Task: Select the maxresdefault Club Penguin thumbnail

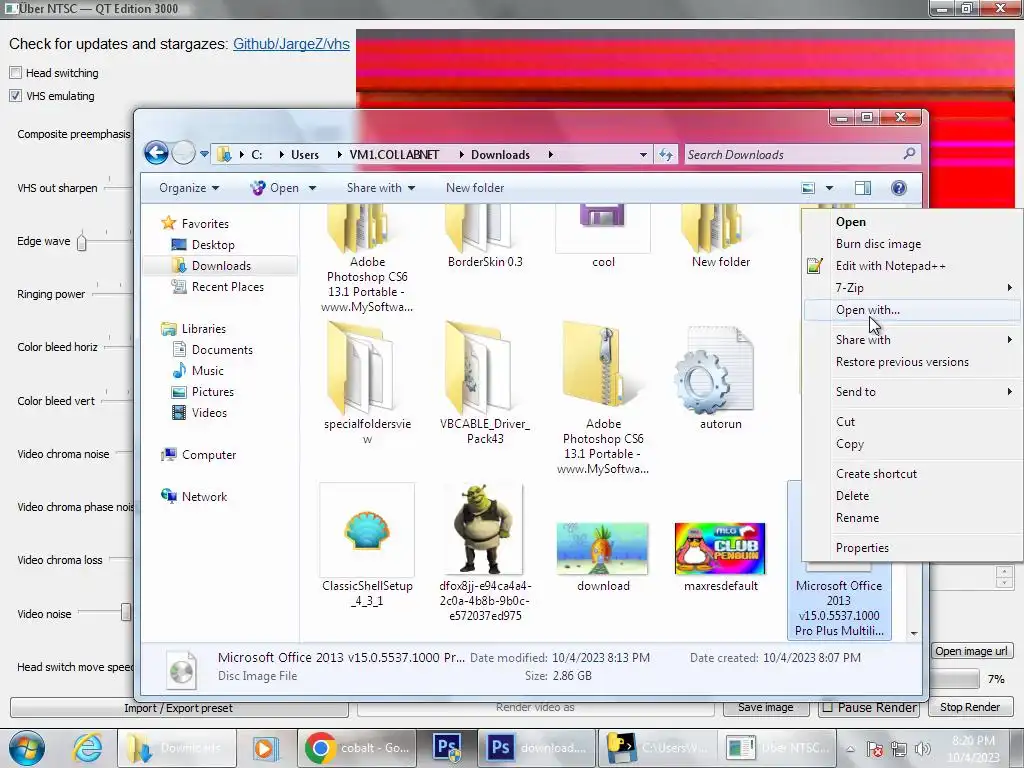Action: 720,548
